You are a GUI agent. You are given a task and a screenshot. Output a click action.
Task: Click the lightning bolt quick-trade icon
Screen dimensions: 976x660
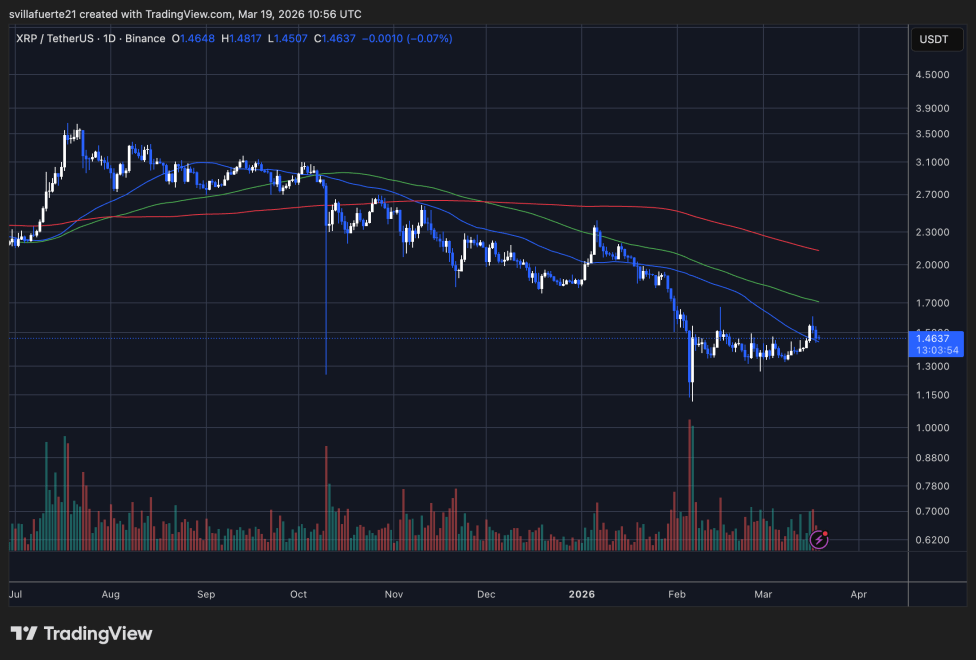[x=819, y=541]
